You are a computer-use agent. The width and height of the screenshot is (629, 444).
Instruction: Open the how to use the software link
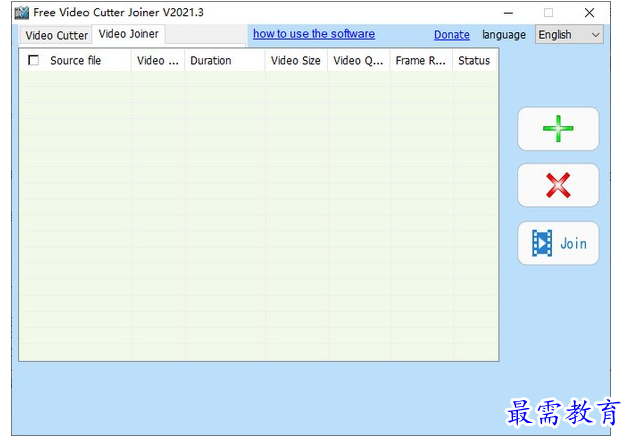pos(314,34)
